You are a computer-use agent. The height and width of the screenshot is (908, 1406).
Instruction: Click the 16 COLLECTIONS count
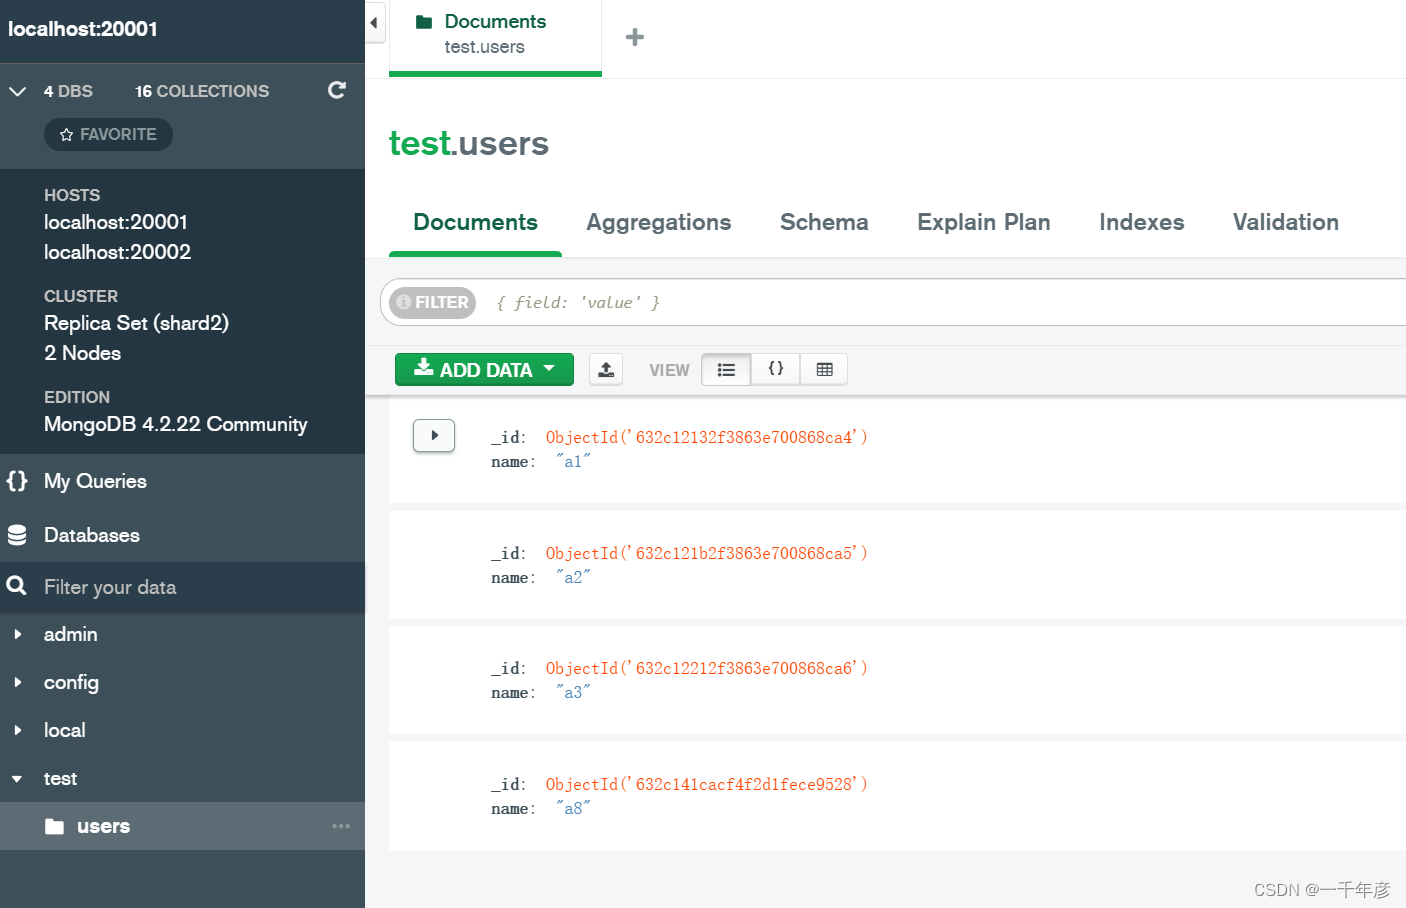click(202, 91)
